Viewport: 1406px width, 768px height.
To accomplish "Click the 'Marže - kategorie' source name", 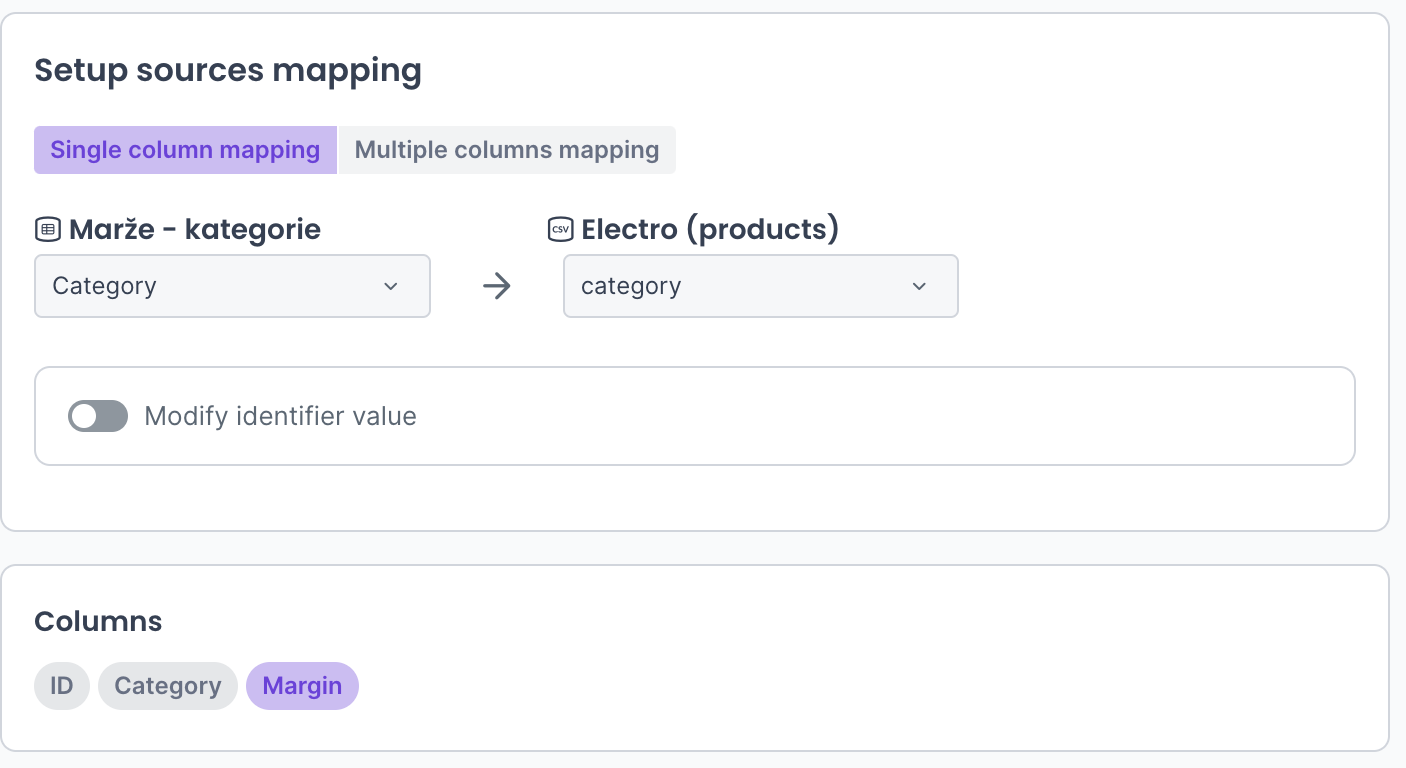I will point(195,230).
